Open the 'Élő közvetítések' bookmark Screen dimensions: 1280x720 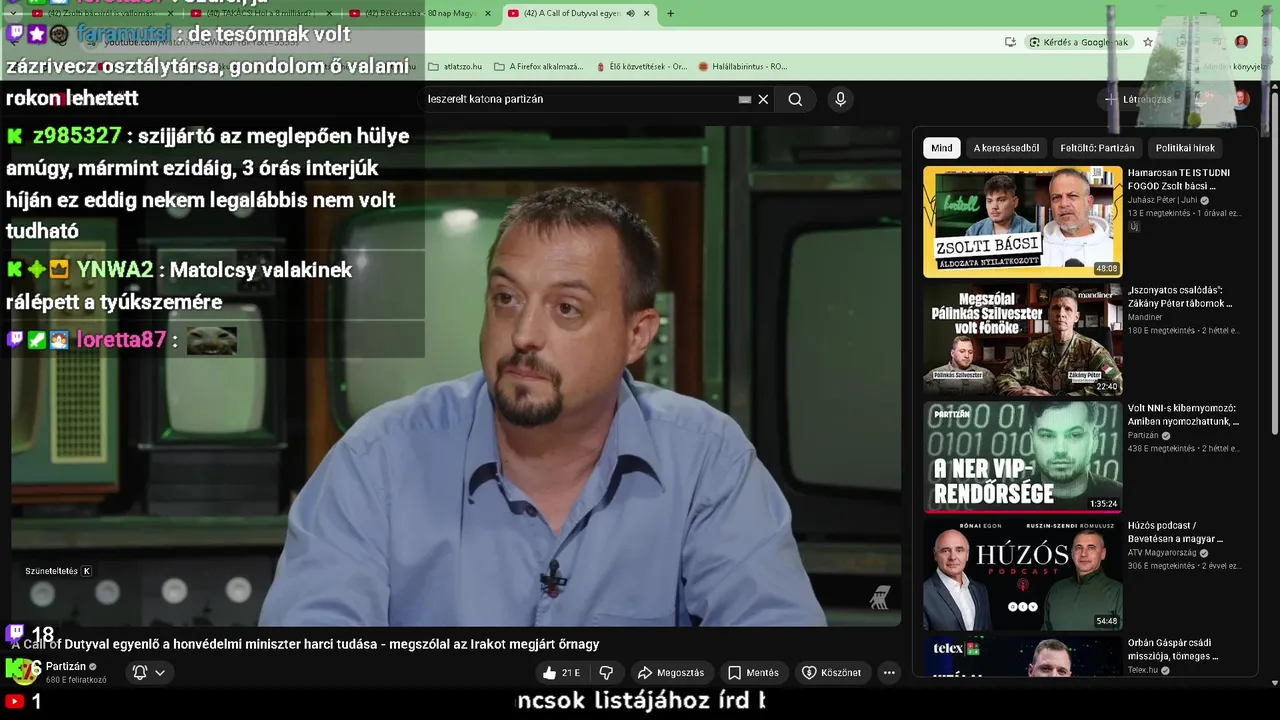click(x=642, y=67)
